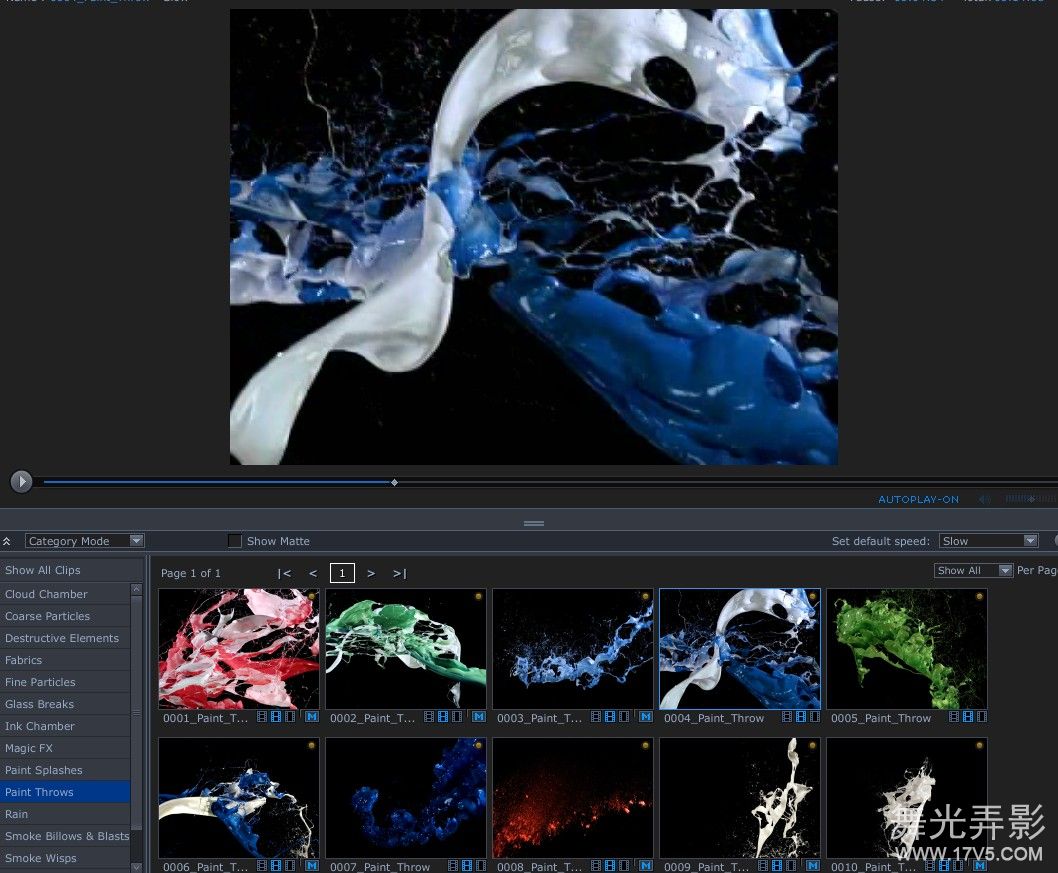Open the Magic FX category
This screenshot has width=1058, height=873.
pyautogui.click(x=65, y=748)
